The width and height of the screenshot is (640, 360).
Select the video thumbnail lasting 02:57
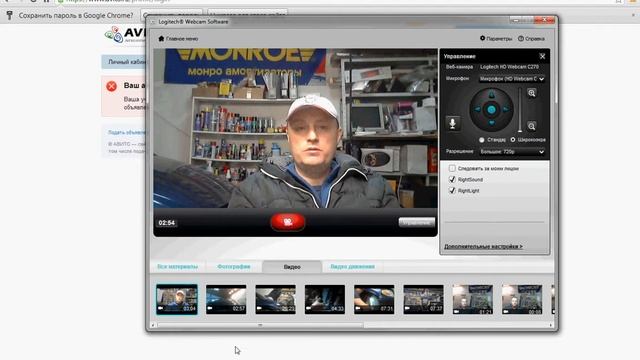(226, 299)
